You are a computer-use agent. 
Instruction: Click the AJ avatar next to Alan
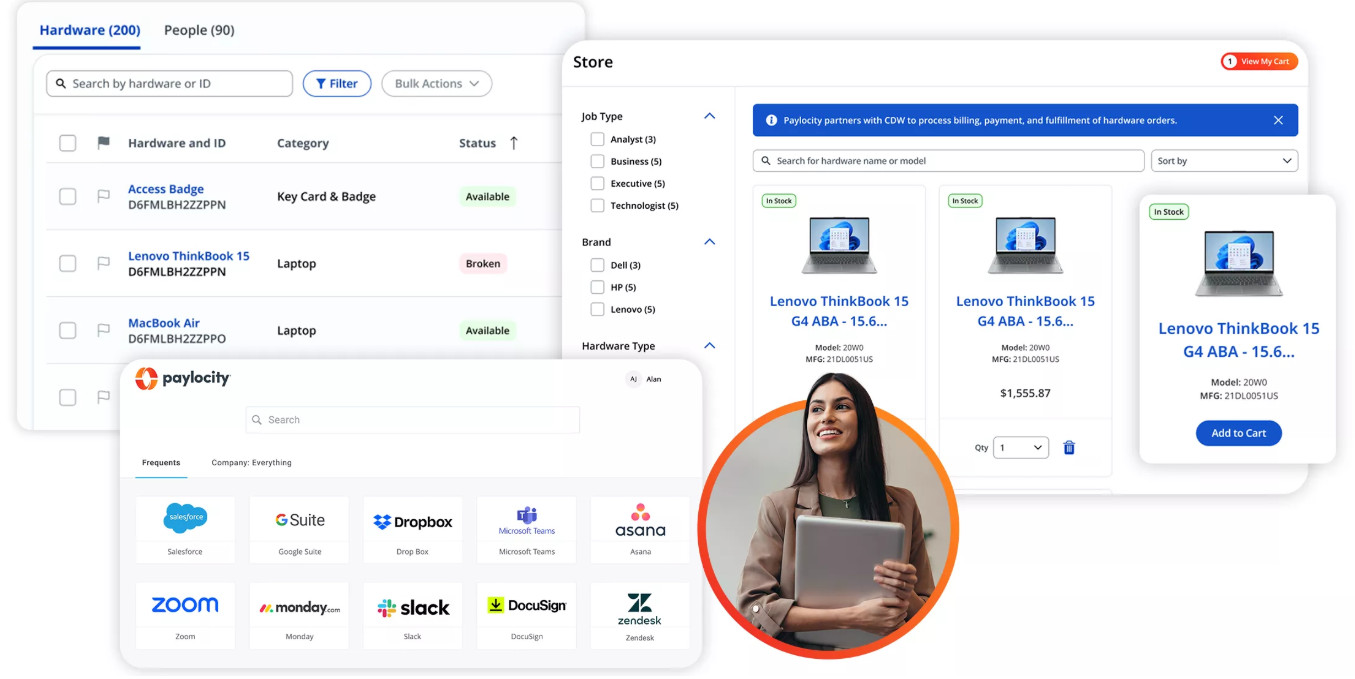click(x=633, y=379)
